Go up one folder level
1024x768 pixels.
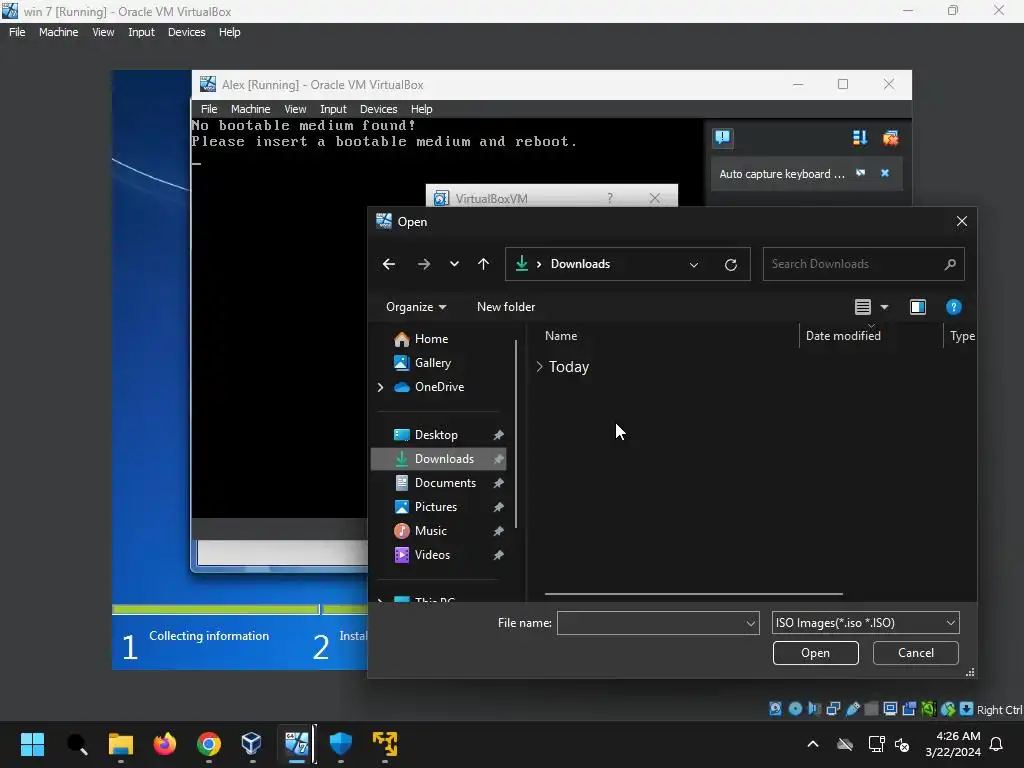pyautogui.click(x=483, y=264)
